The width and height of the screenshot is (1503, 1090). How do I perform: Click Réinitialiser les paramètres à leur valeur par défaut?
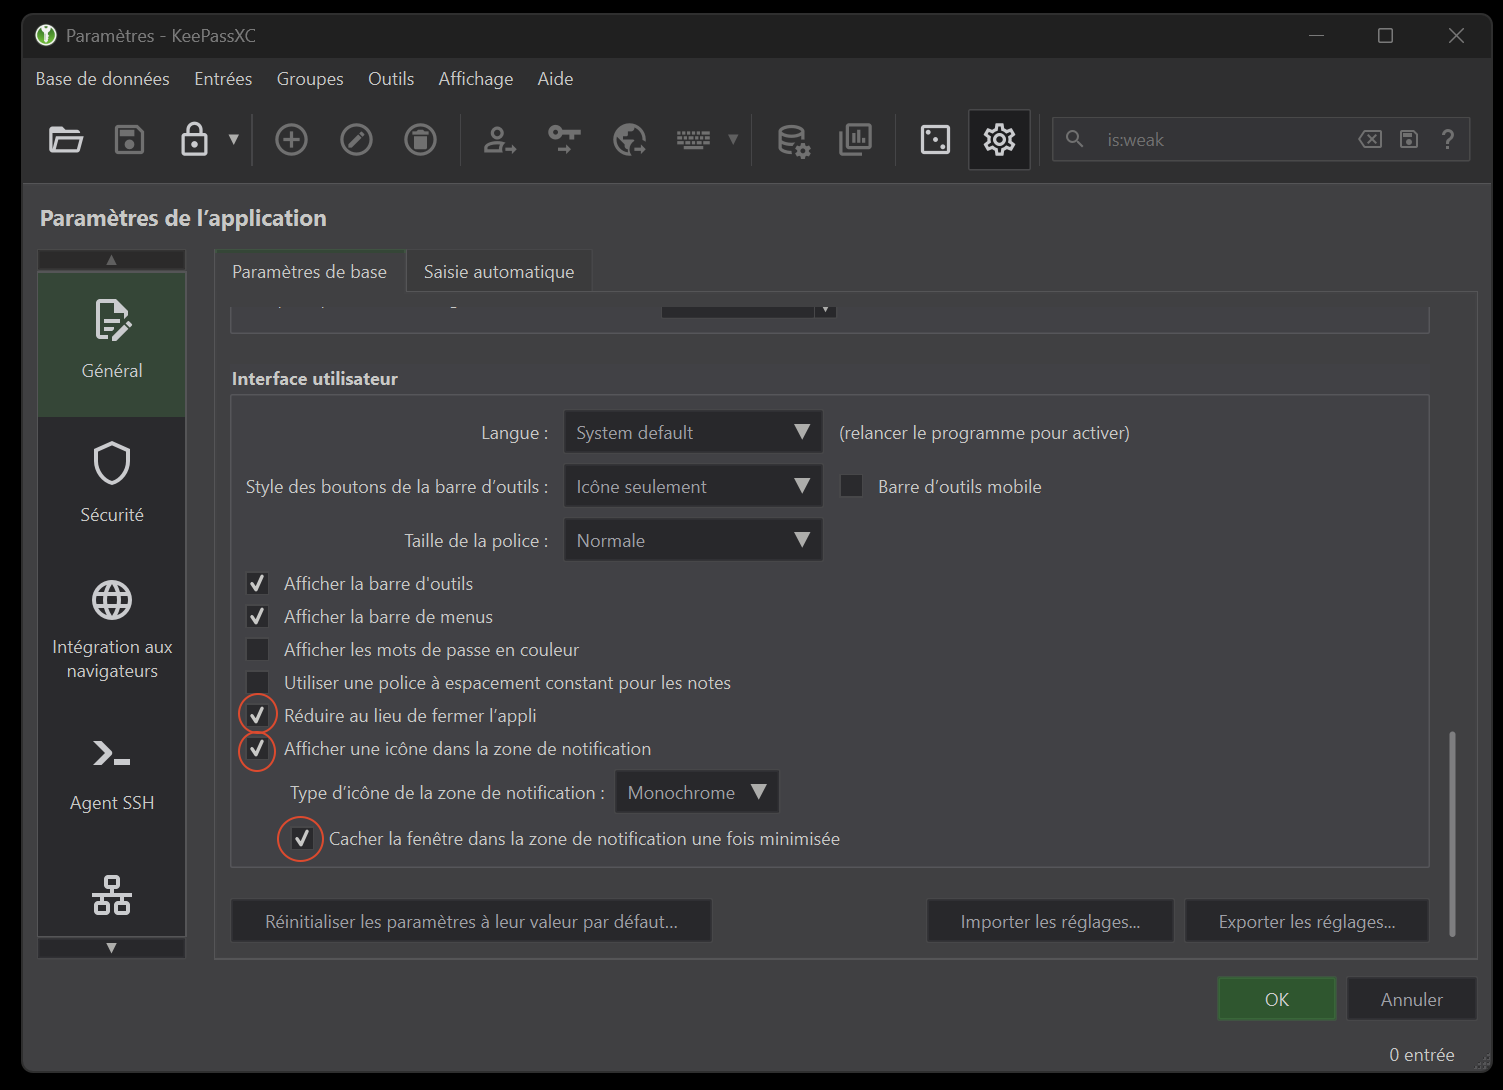(x=471, y=921)
